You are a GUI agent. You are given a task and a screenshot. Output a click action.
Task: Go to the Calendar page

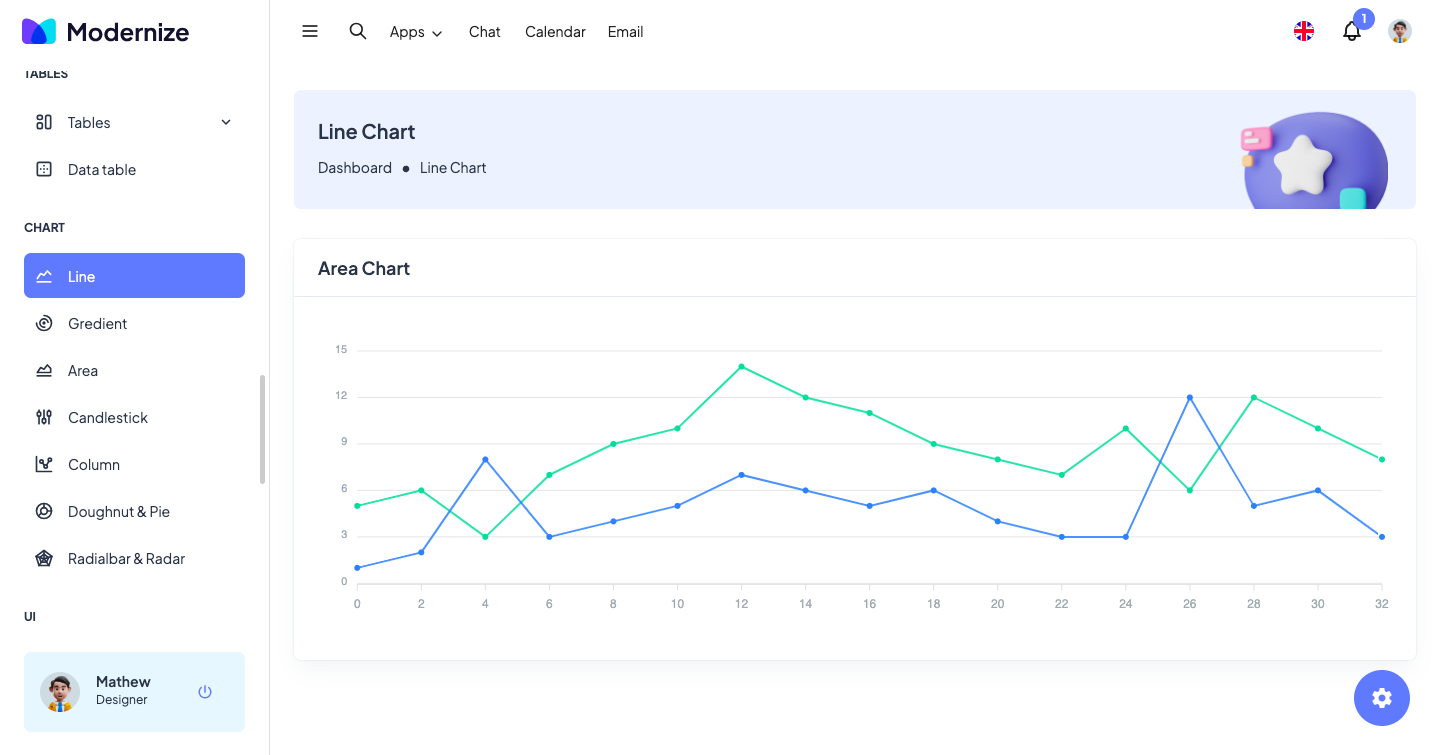[x=555, y=32]
